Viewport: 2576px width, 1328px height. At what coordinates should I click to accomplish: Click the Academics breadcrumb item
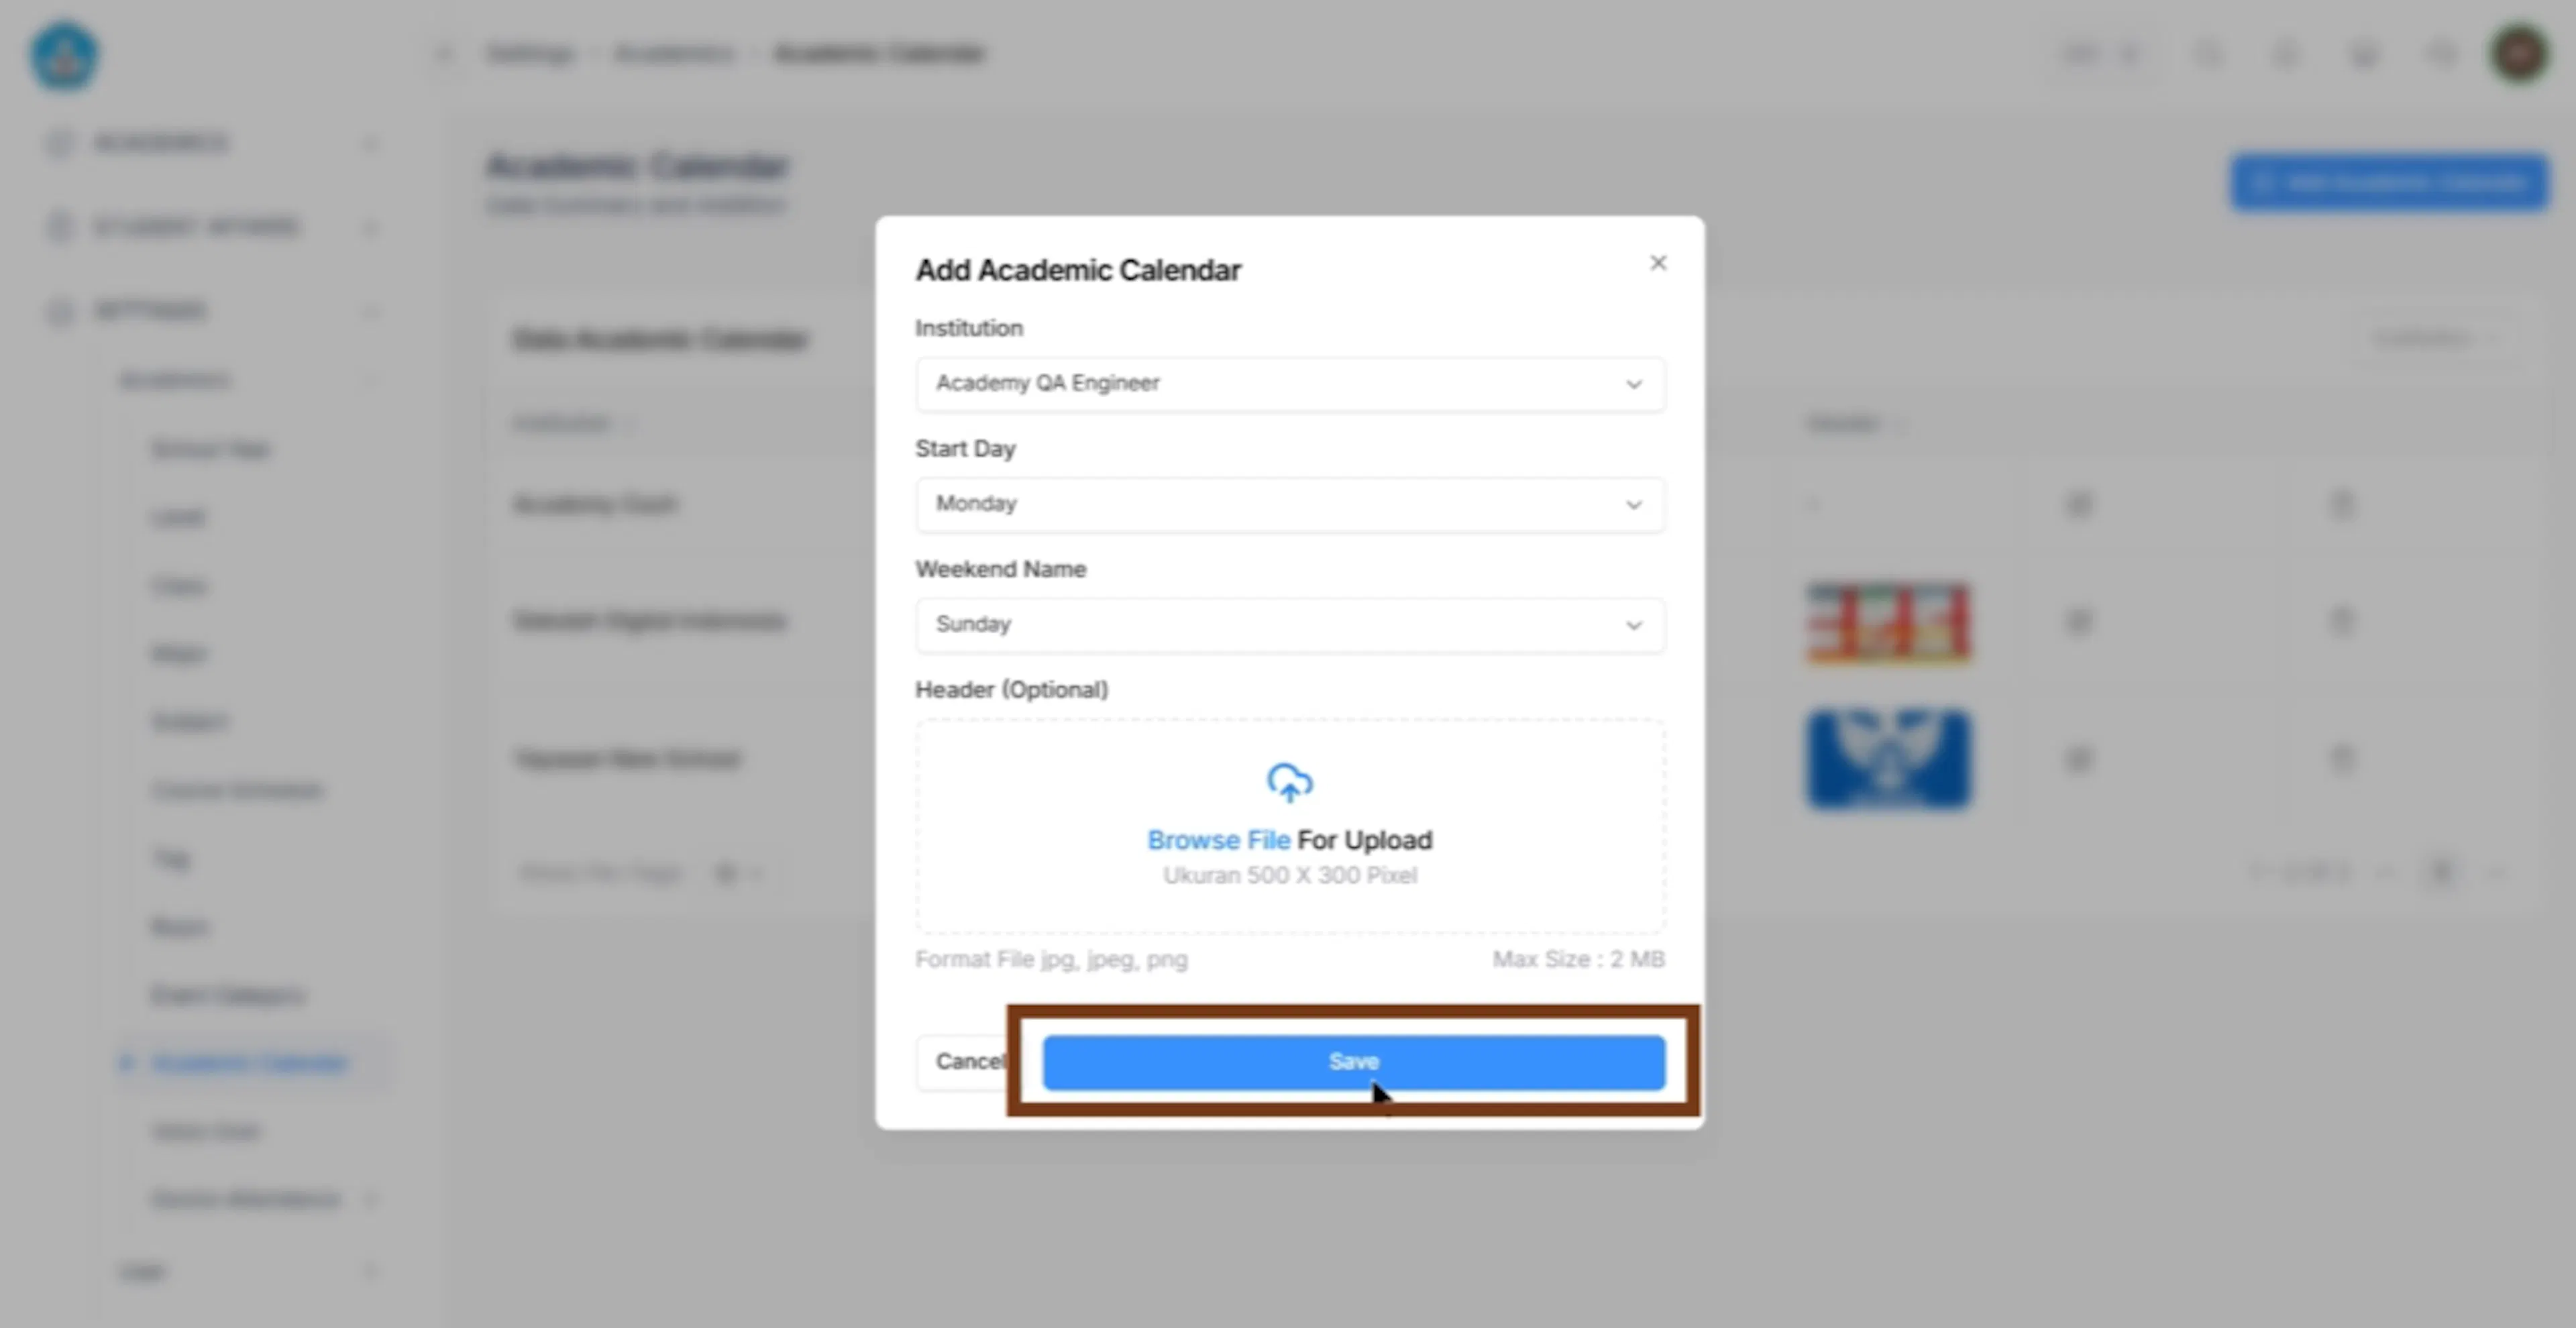pos(674,53)
